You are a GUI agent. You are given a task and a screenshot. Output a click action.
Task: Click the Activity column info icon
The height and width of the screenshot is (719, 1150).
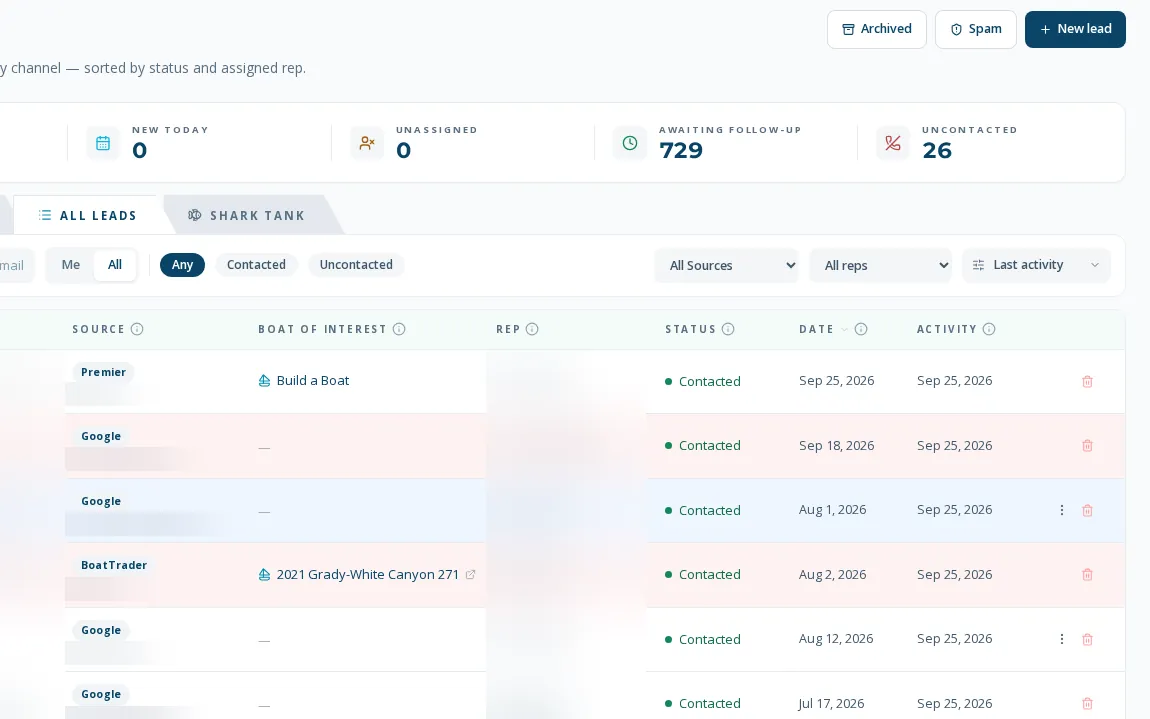point(989,329)
